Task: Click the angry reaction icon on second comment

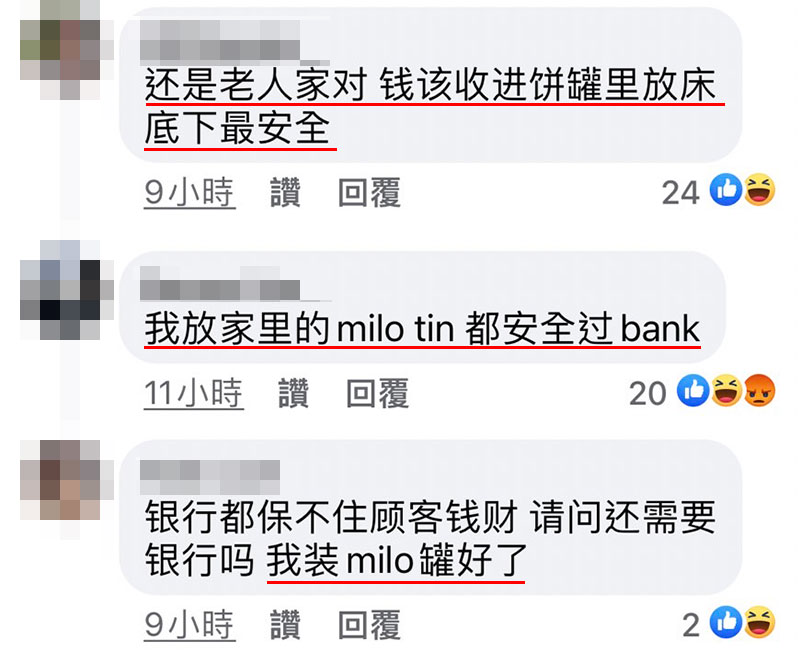Action: [760, 390]
